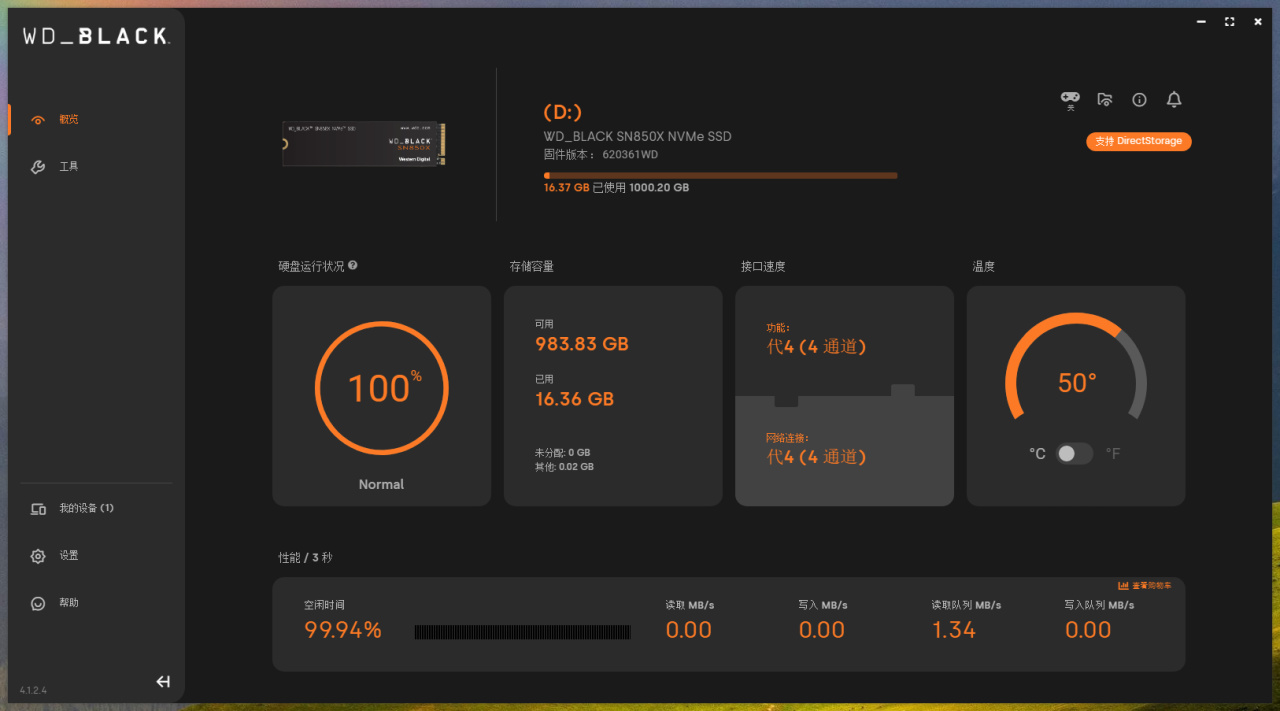The height and width of the screenshot is (711, 1280).
Task: Toggle temperature unit between °C and °F
Action: tap(1075, 454)
